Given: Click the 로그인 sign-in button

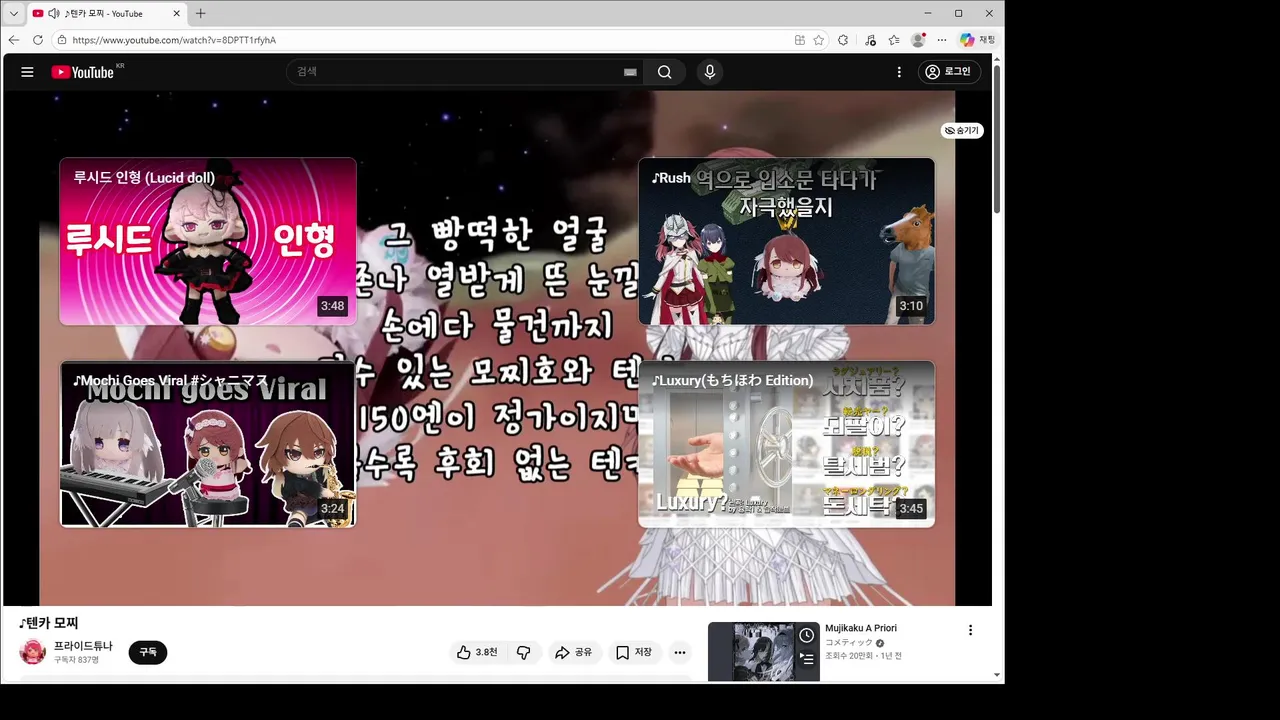Looking at the screenshot, I should click(949, 72).
